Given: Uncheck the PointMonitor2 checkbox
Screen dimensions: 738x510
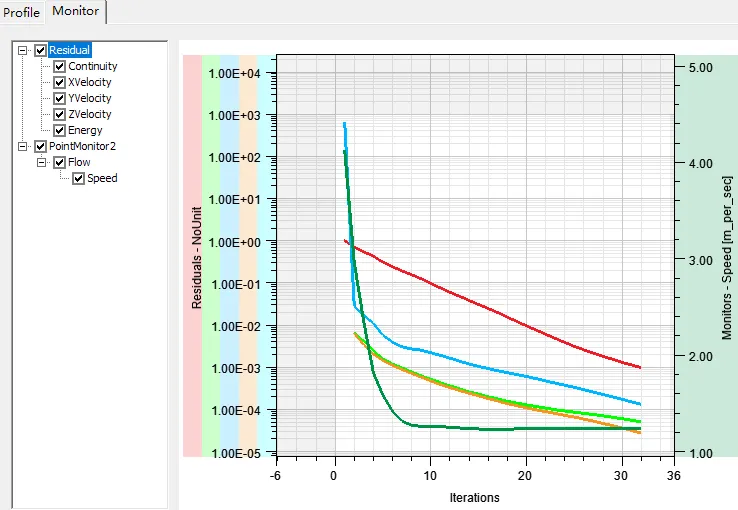Looking at the screenshot, I should coord(40,146).
